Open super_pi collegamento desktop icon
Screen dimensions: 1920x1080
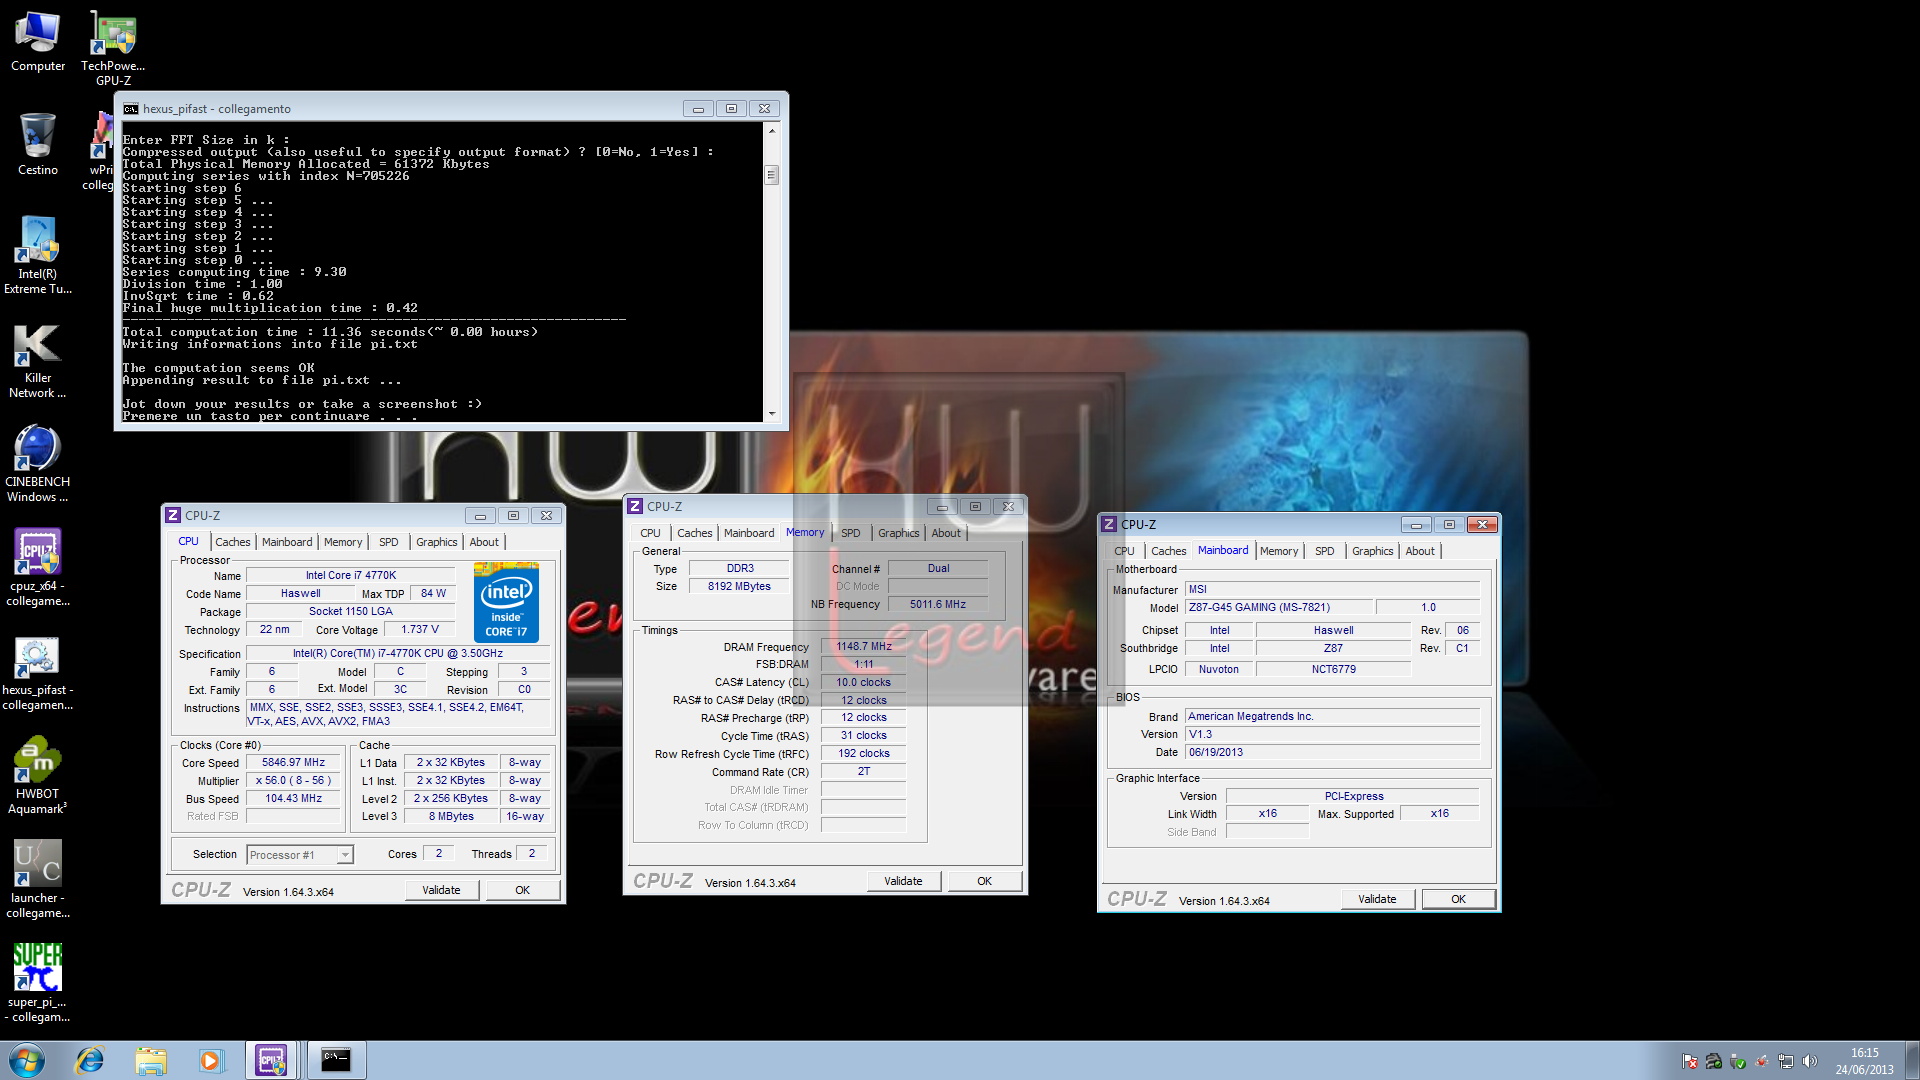(x=38, y=983)
